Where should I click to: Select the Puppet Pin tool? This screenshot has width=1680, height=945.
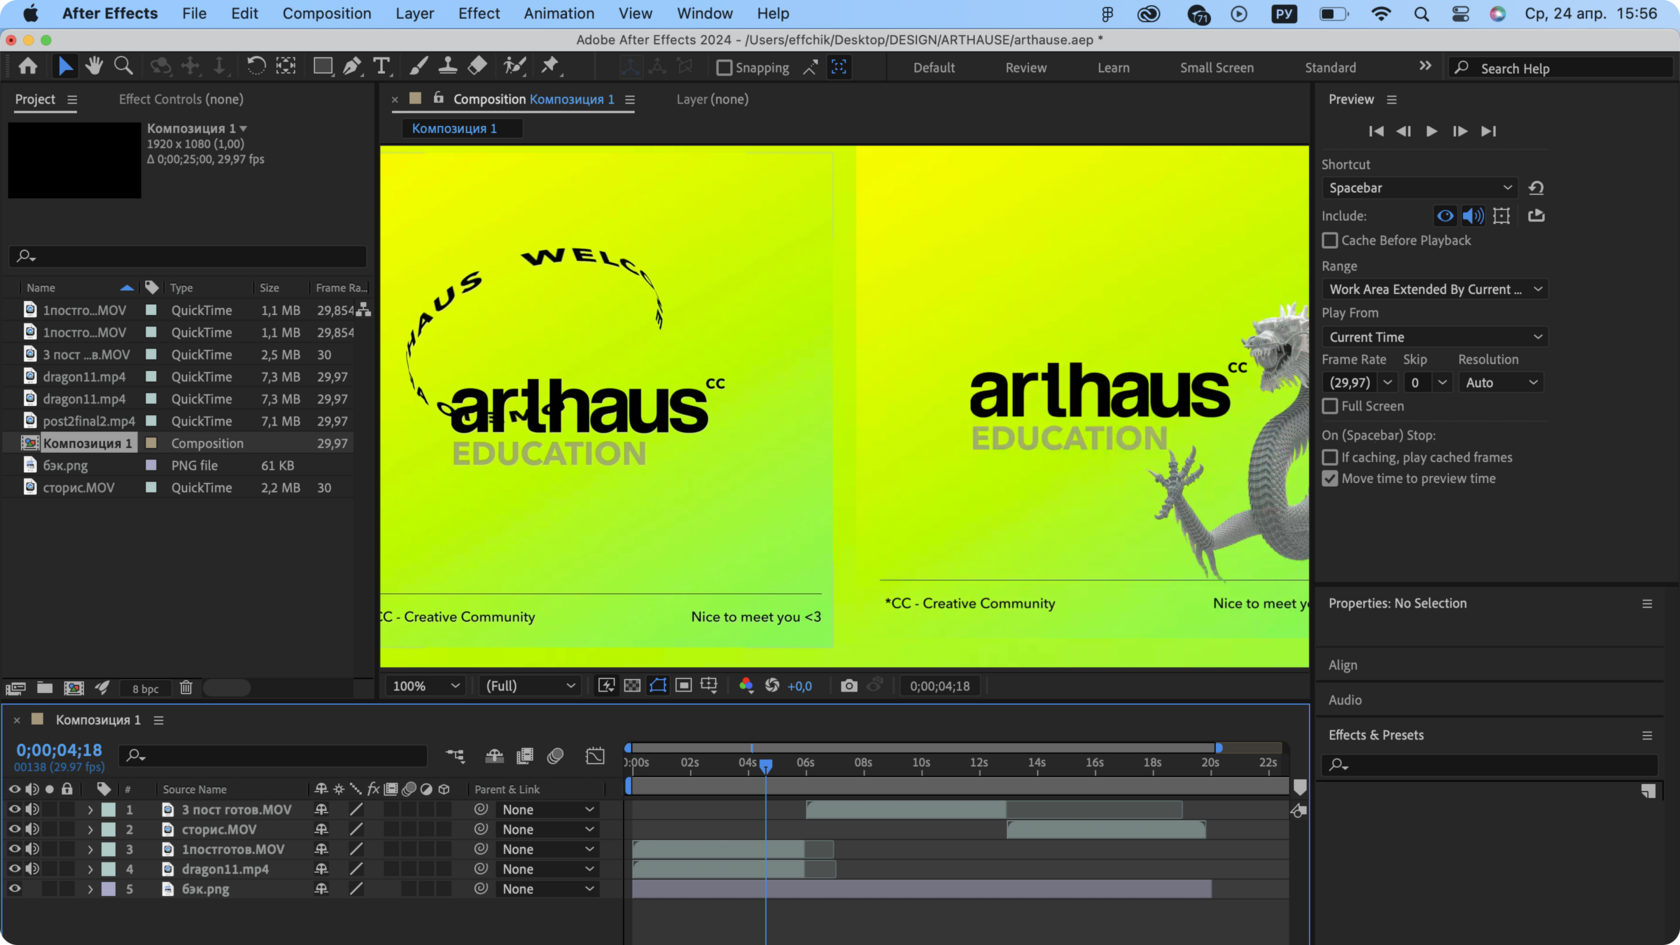[x=550, y=66]
